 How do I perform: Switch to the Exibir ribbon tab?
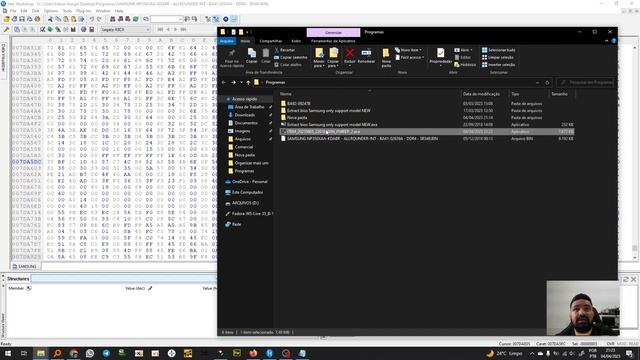pyautogui.click(x=296, y=41)
